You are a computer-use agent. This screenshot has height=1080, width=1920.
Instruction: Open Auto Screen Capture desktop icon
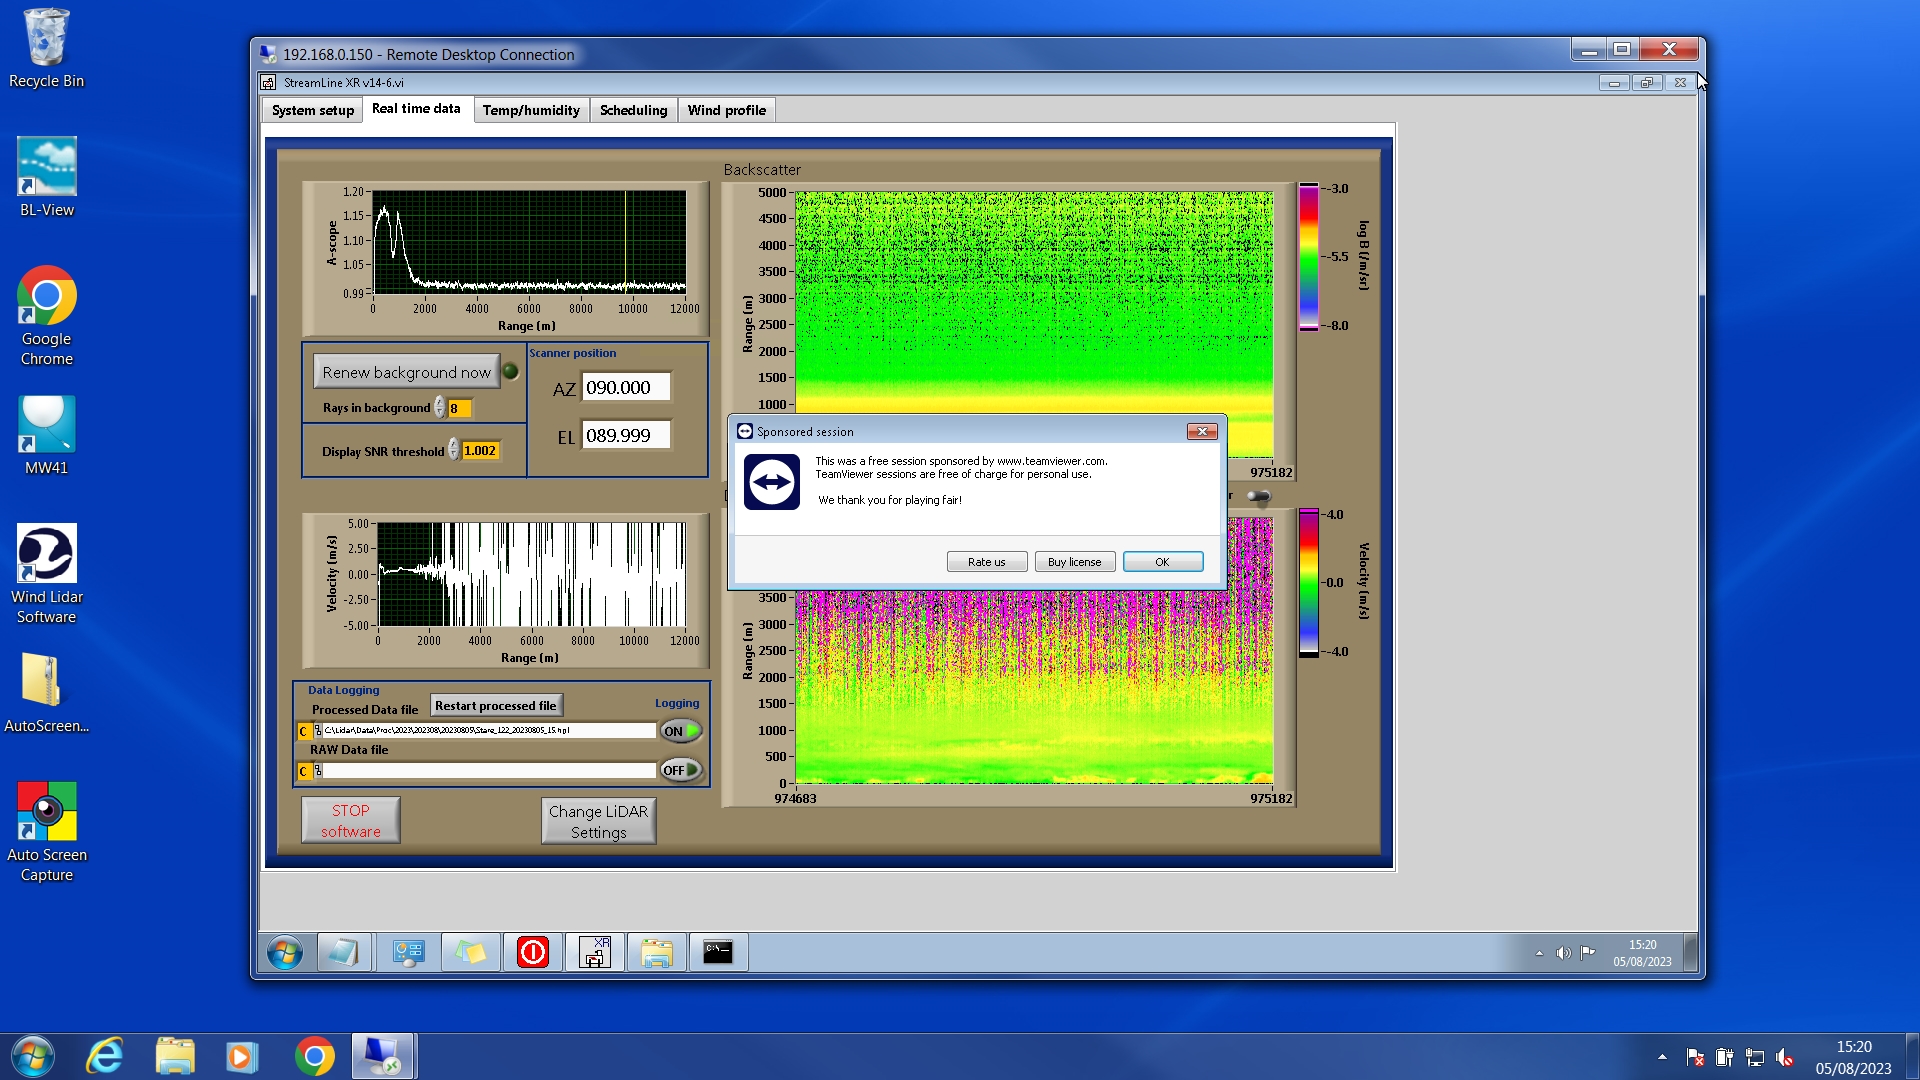pyautogui.click(x=46, y=812)
